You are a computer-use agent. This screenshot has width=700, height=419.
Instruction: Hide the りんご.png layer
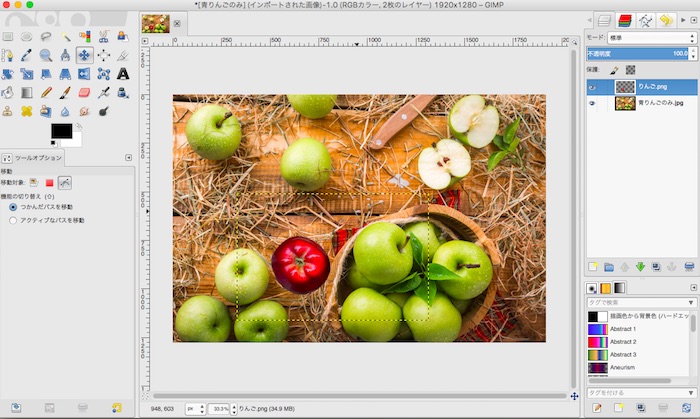point(593,87)
